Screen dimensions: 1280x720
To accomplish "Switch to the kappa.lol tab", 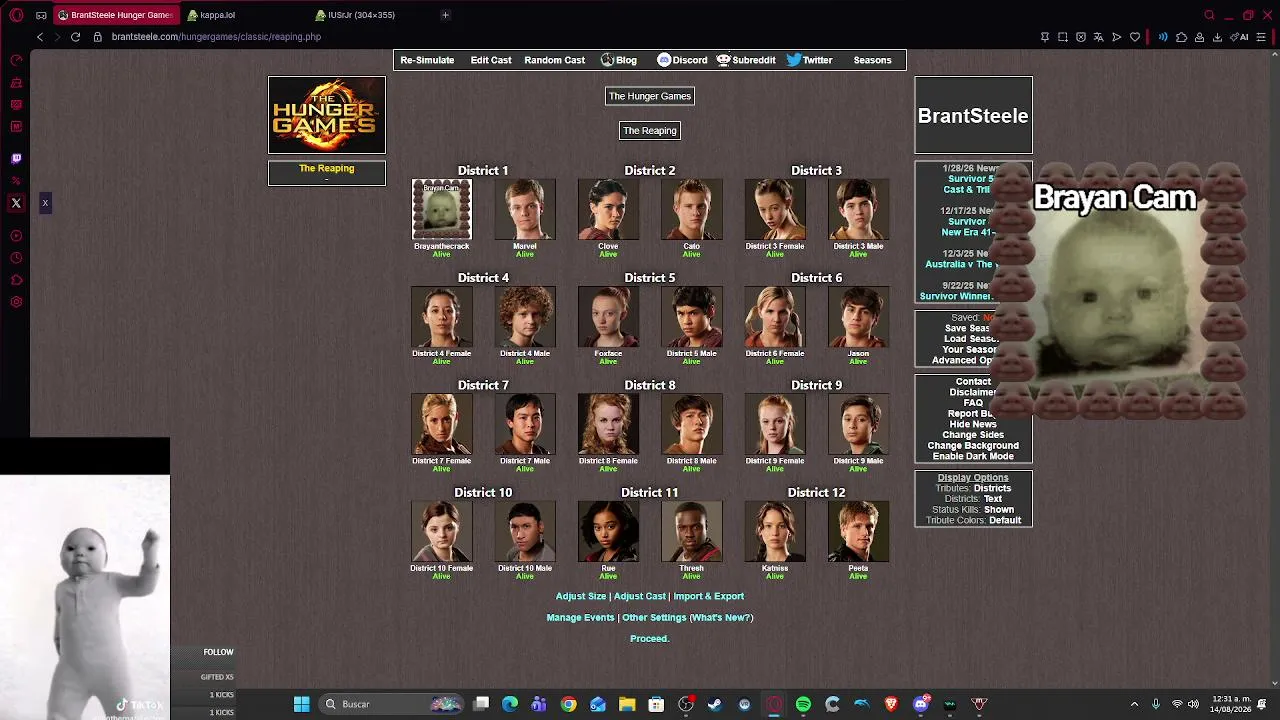I will tap(244, 15).
